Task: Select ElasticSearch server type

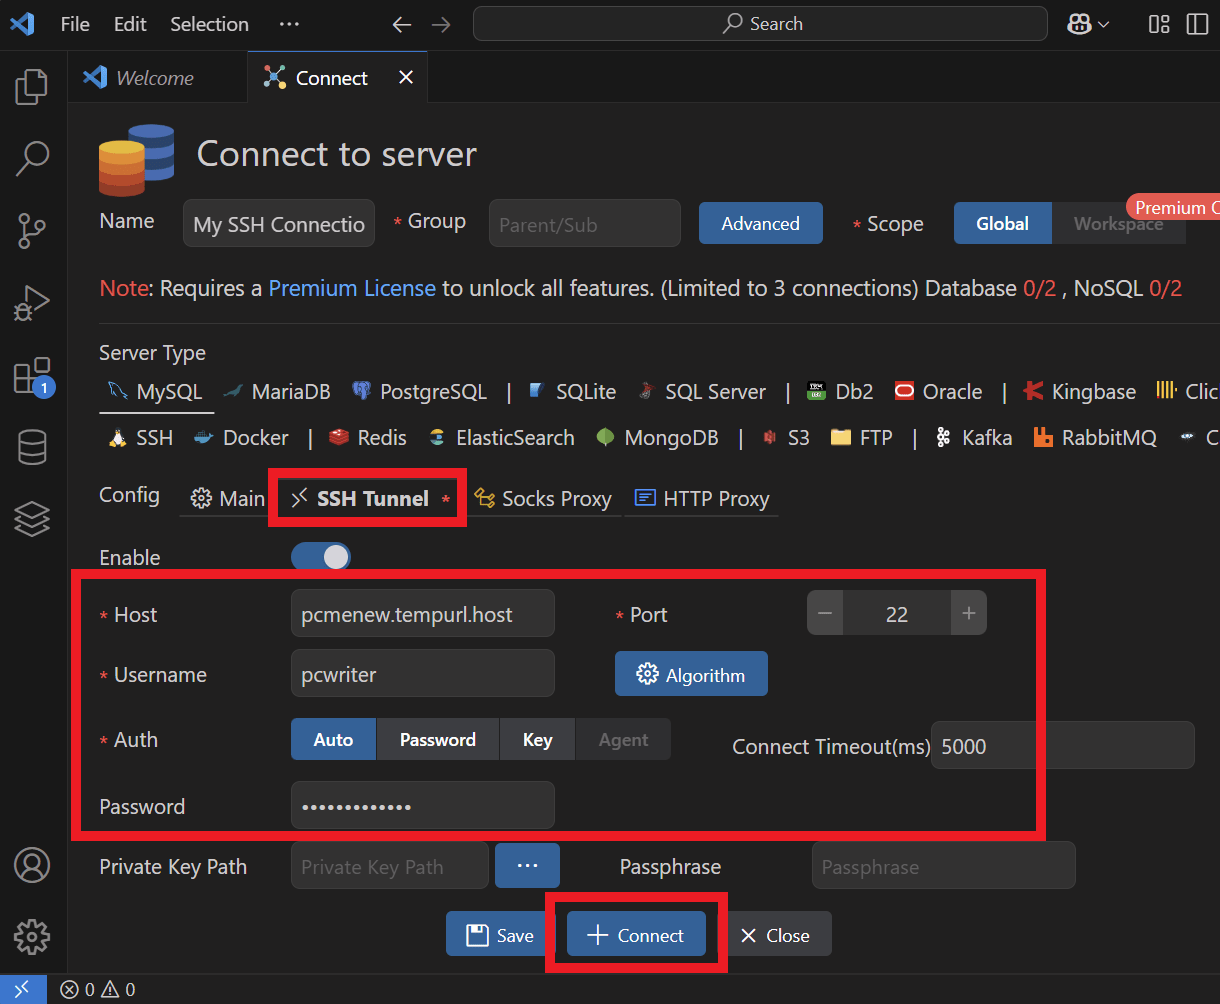Action: tap(501, 438)
